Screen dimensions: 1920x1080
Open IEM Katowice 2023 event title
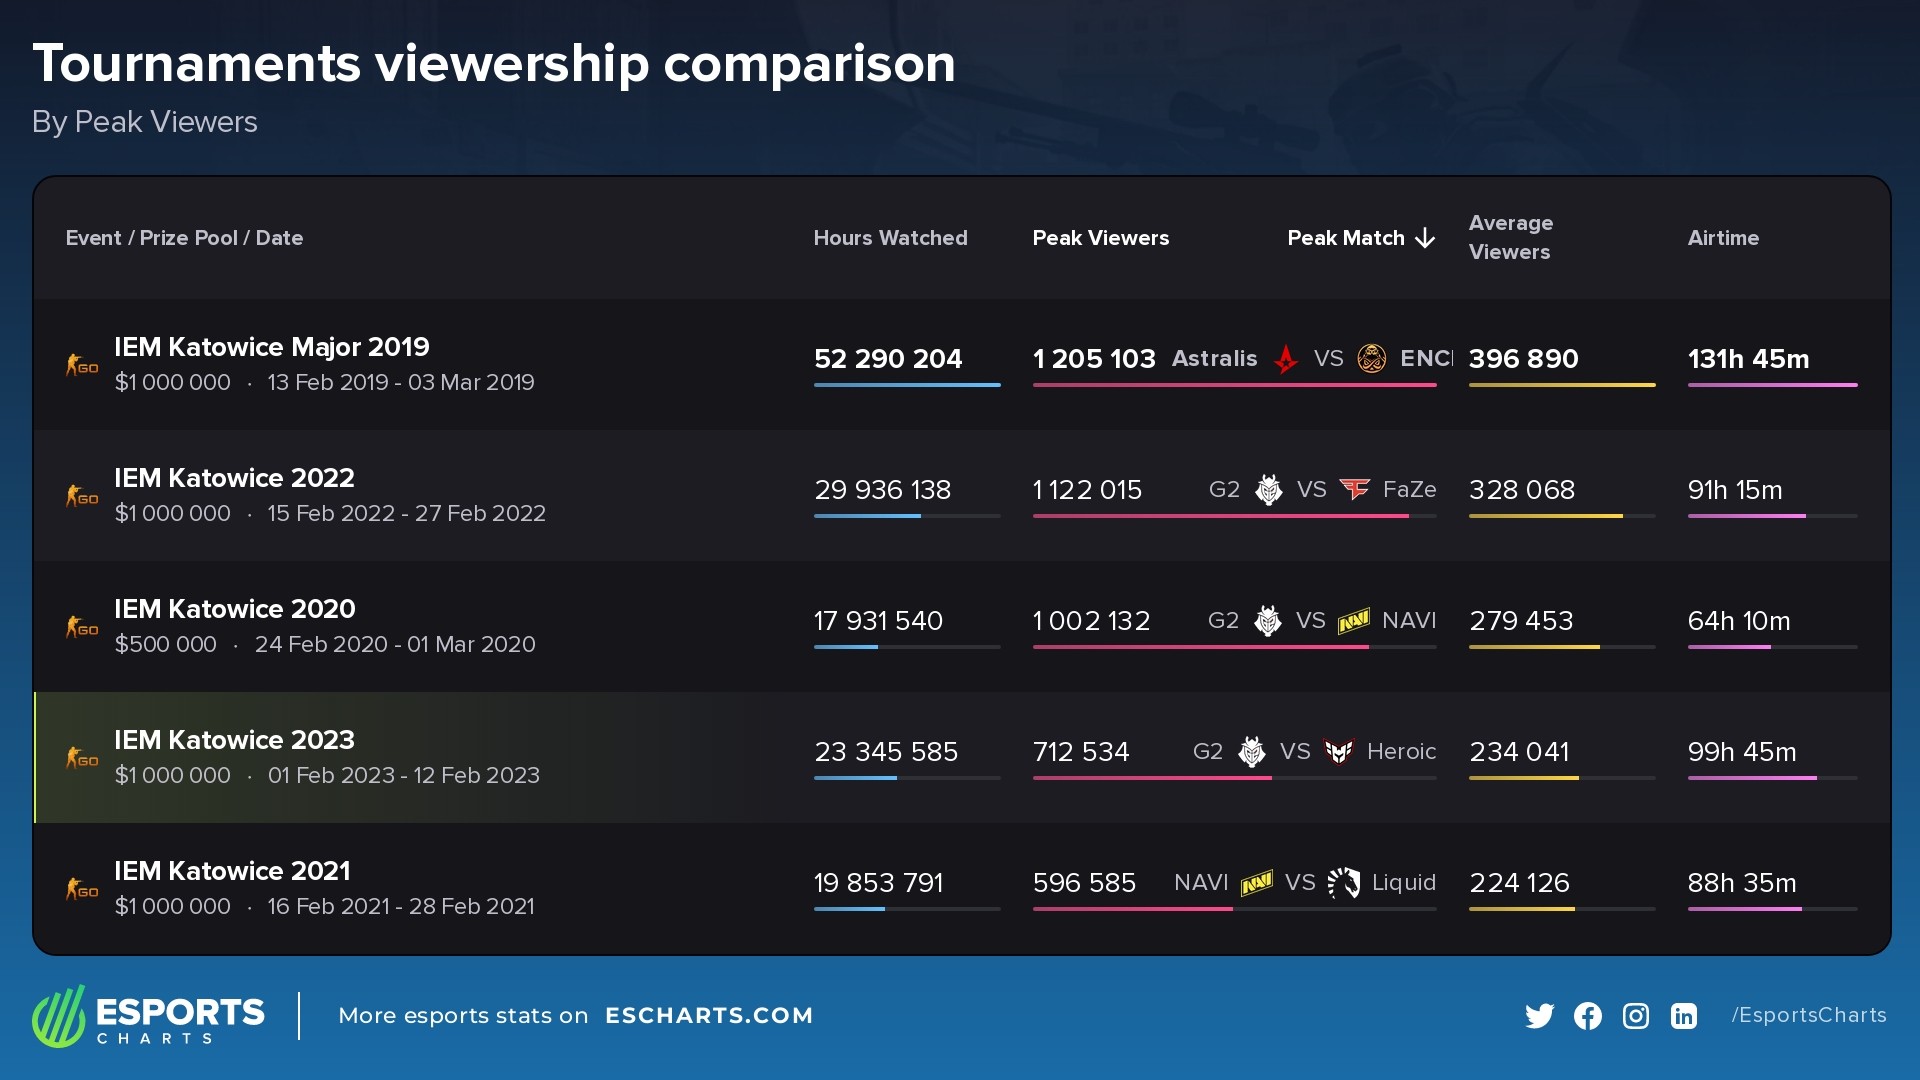coord(234,740)
